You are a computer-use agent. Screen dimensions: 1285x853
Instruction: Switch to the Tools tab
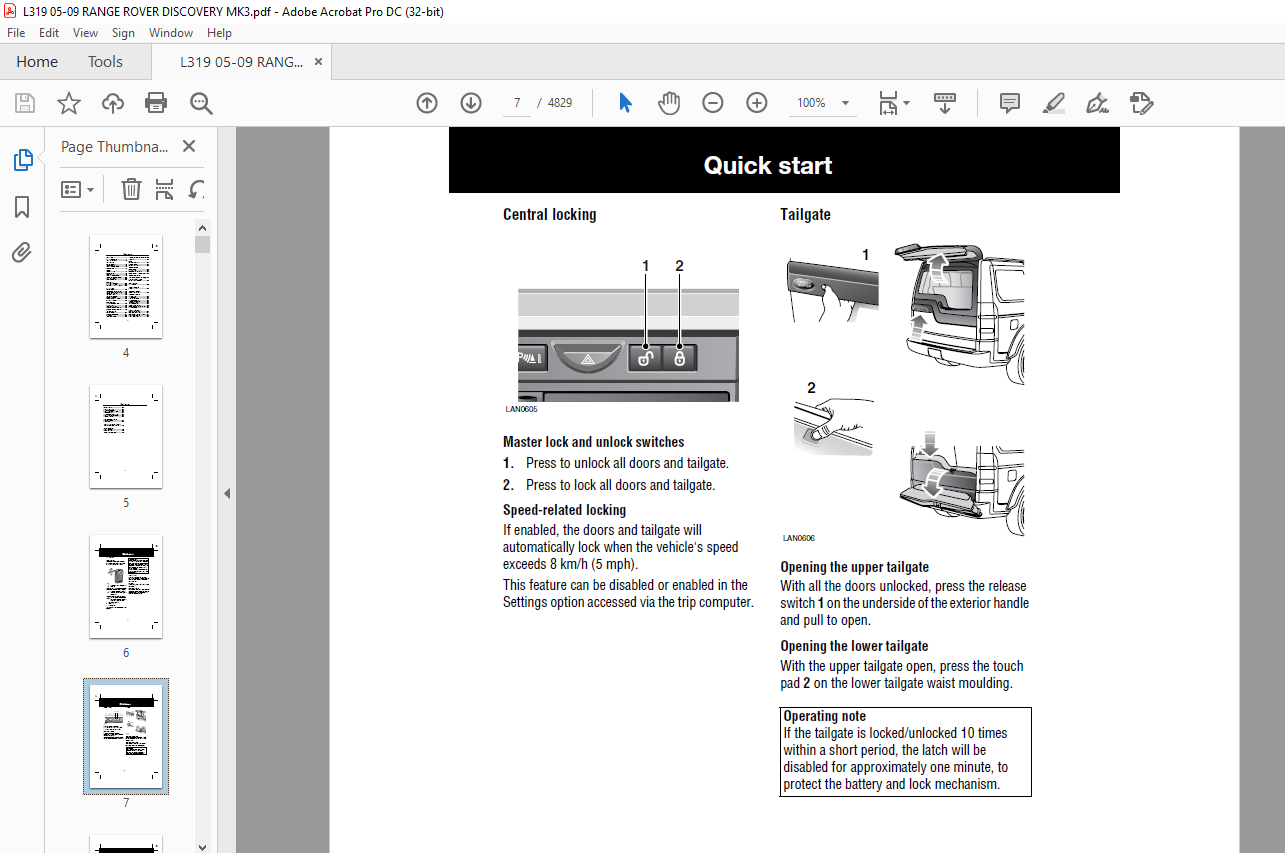105,61
